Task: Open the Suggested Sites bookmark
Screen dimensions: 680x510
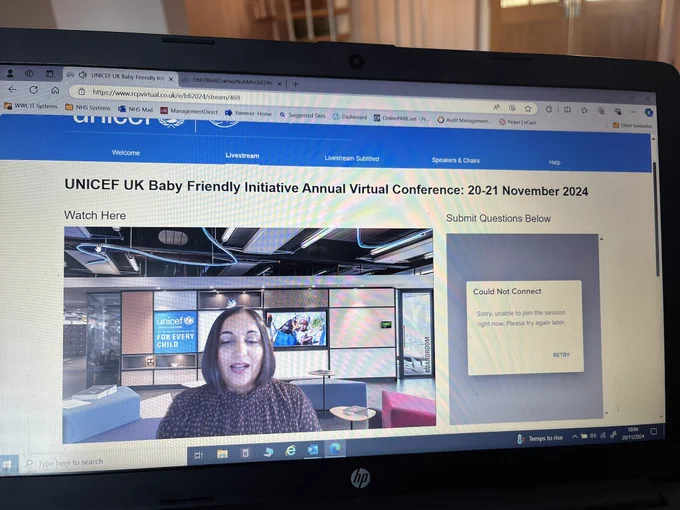Action: (302, 115)
